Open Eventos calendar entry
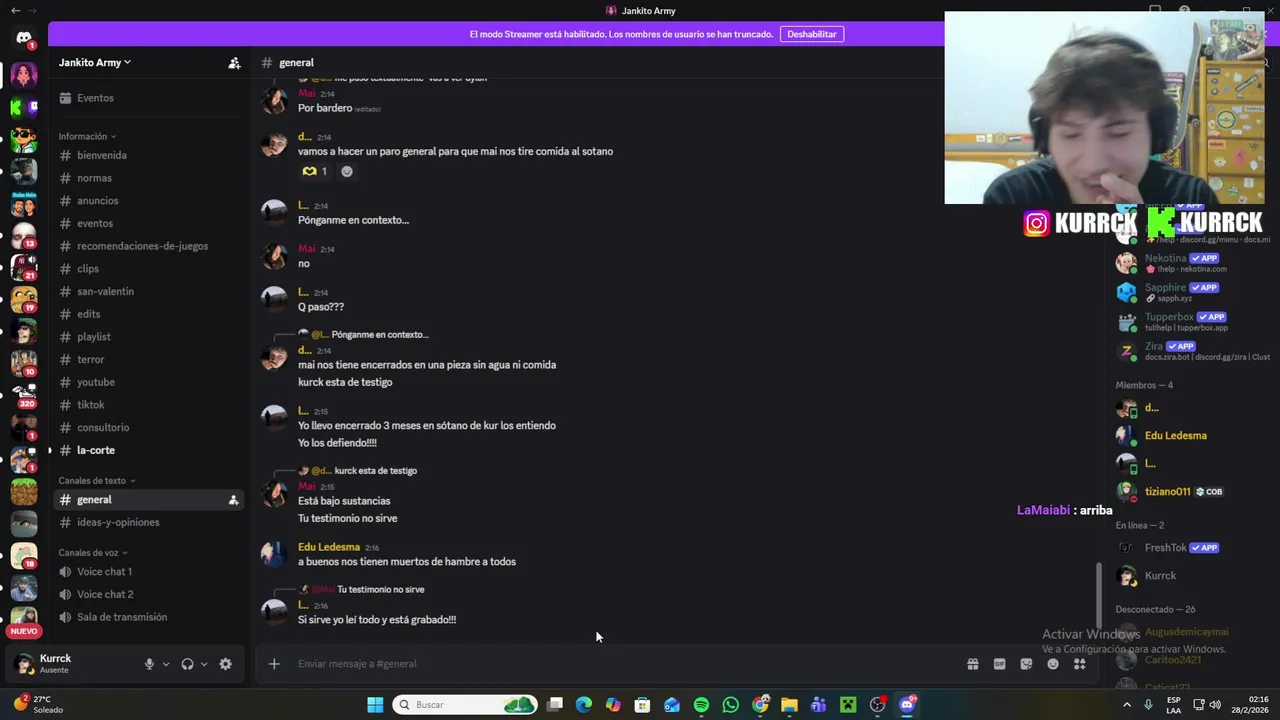 coord(95,98)
